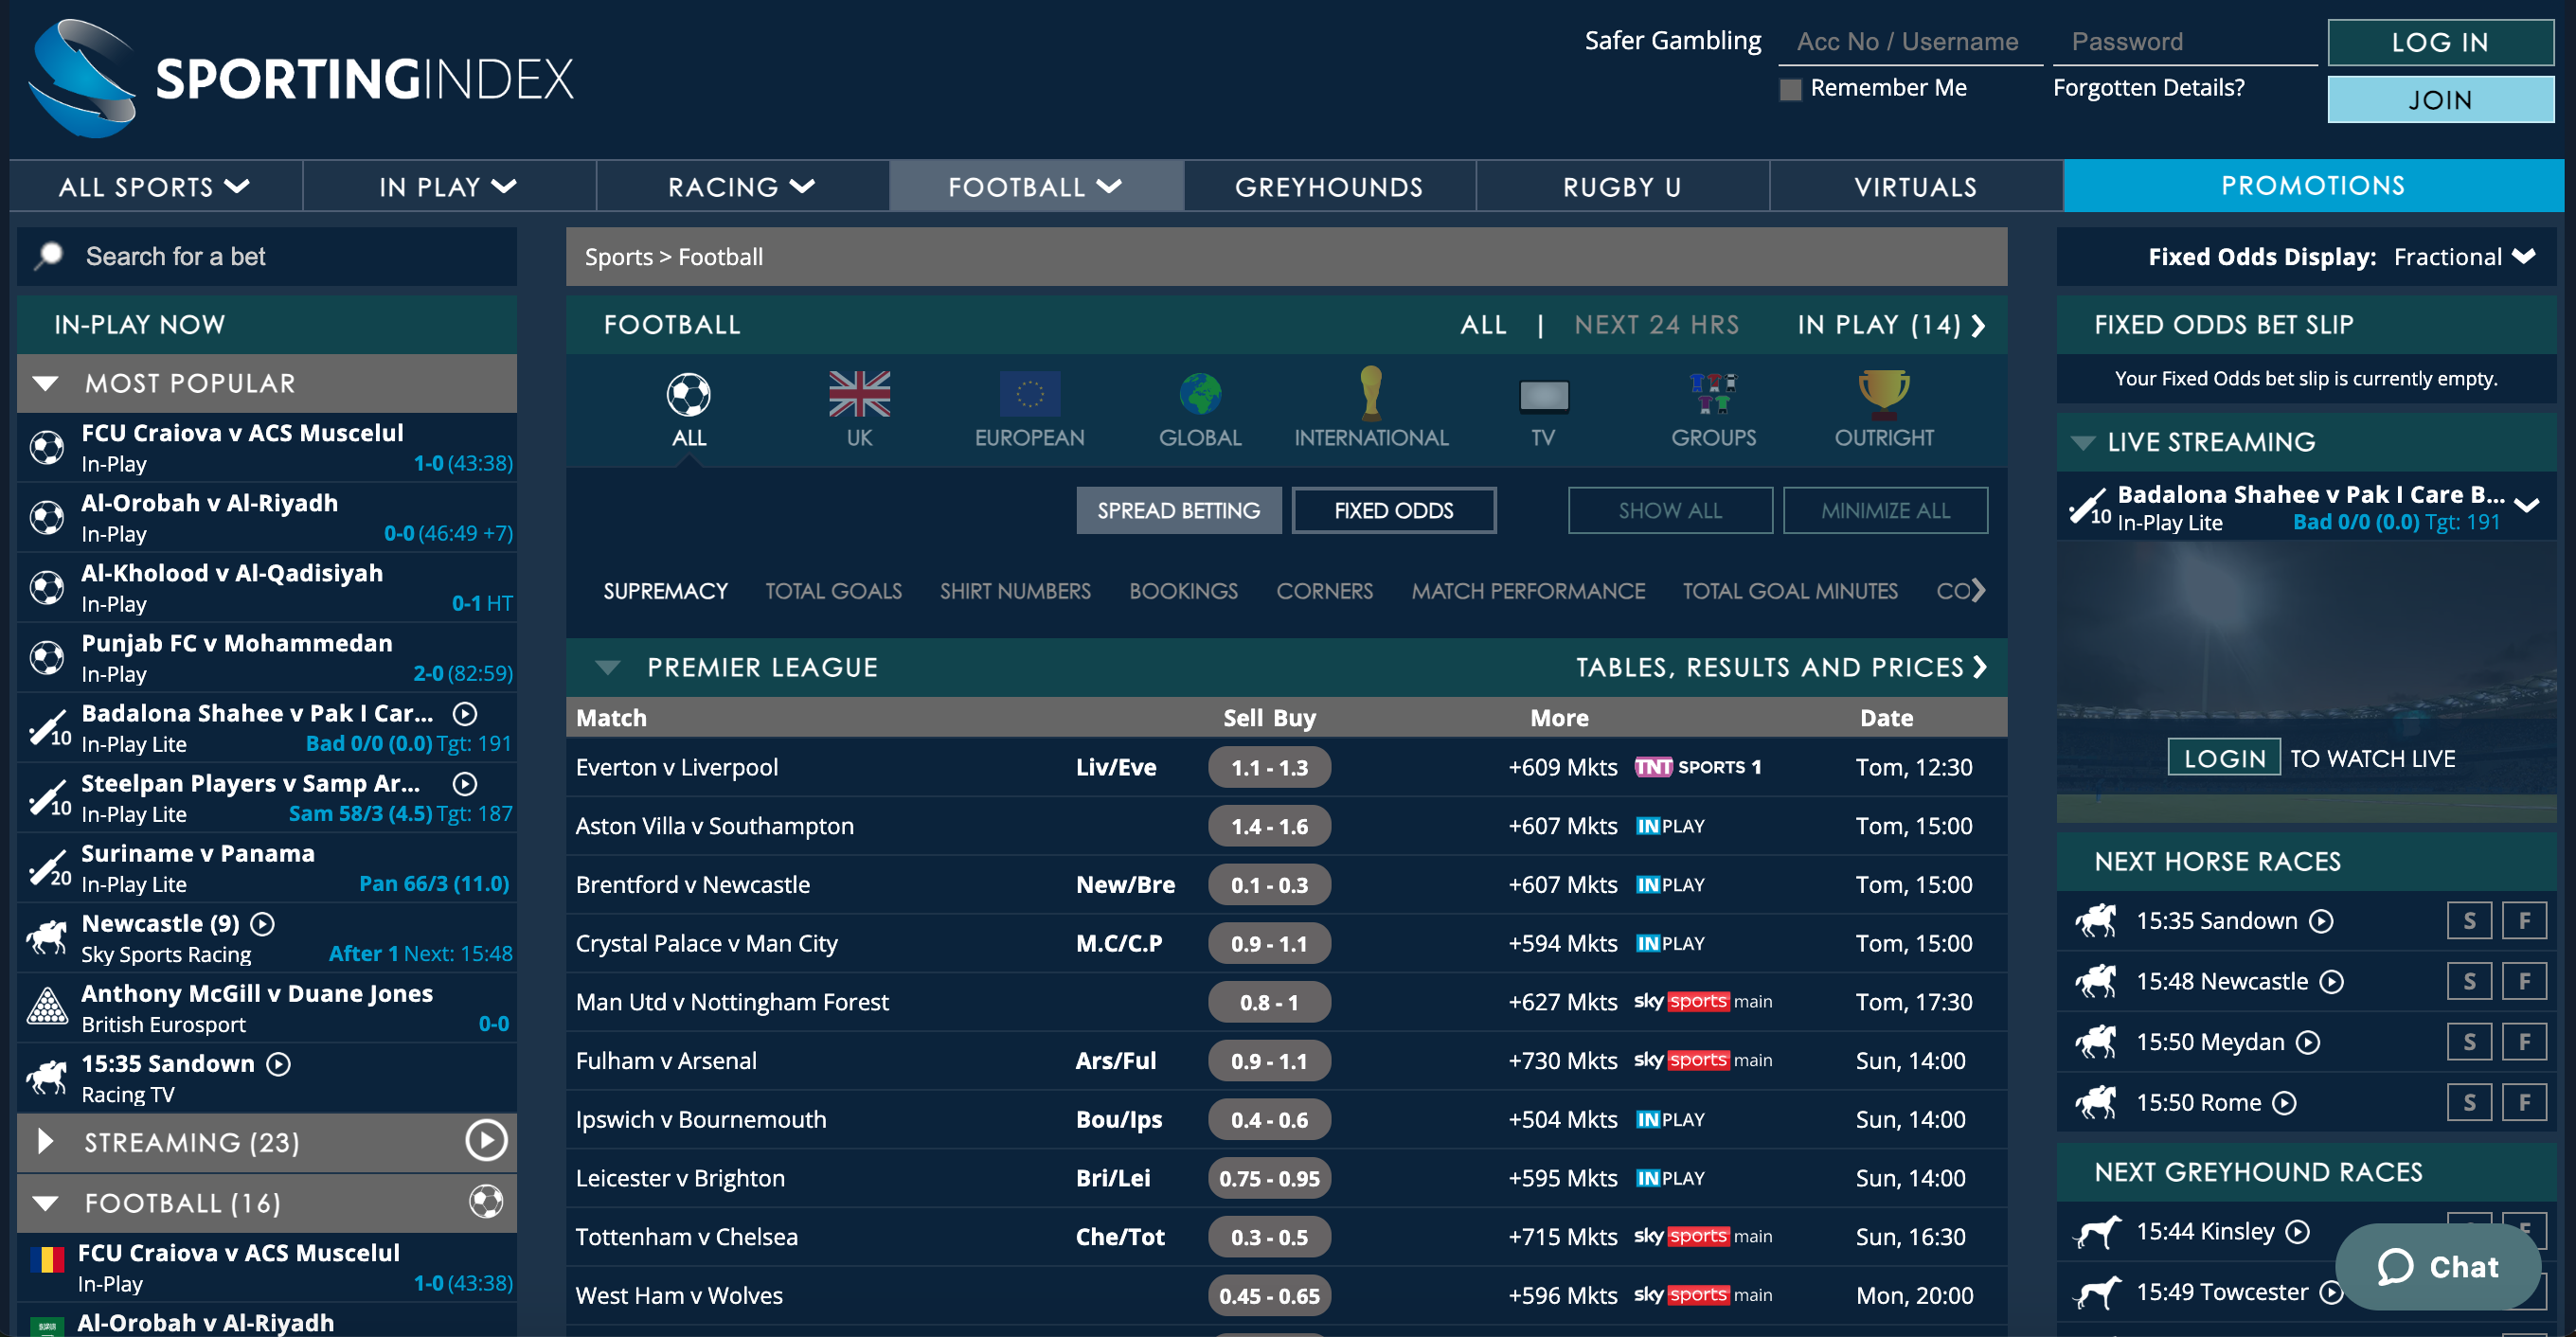The height and width of the screenshot is (1337, 2576).
Task: Select the UK flag football category
Action: point(859,394)
